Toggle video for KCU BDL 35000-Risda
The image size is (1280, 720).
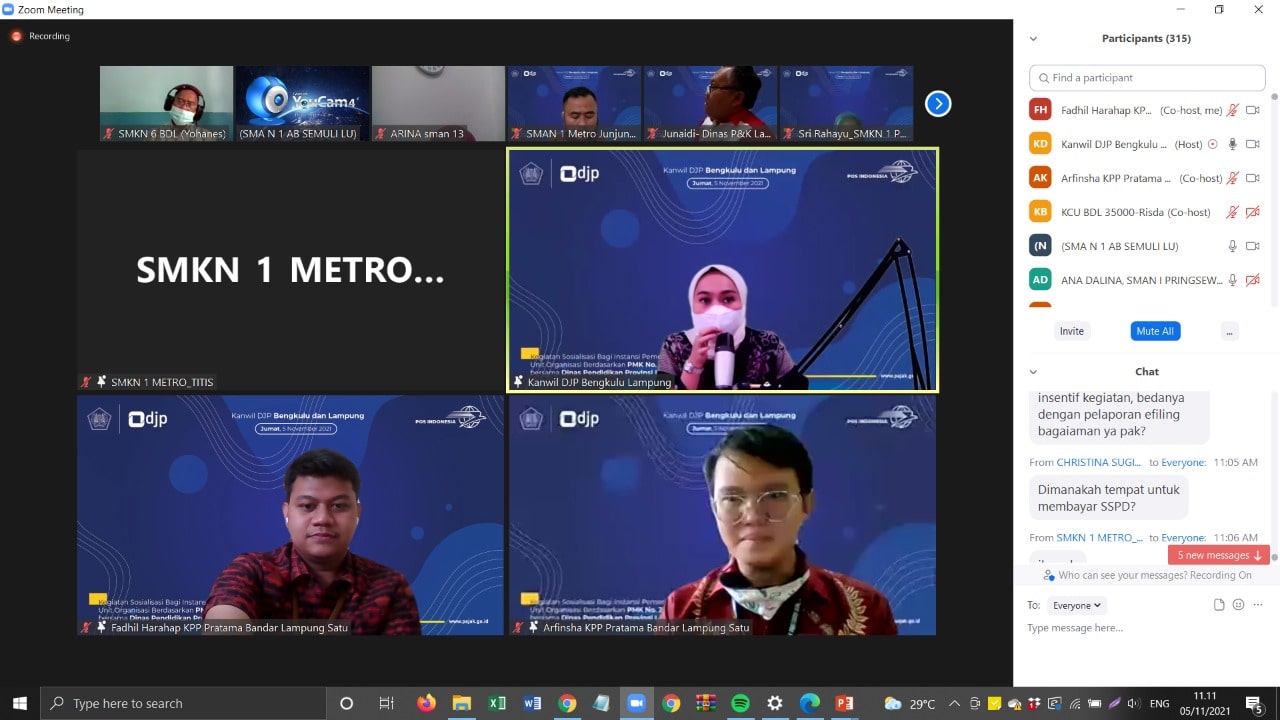[x=1252, y=212]
